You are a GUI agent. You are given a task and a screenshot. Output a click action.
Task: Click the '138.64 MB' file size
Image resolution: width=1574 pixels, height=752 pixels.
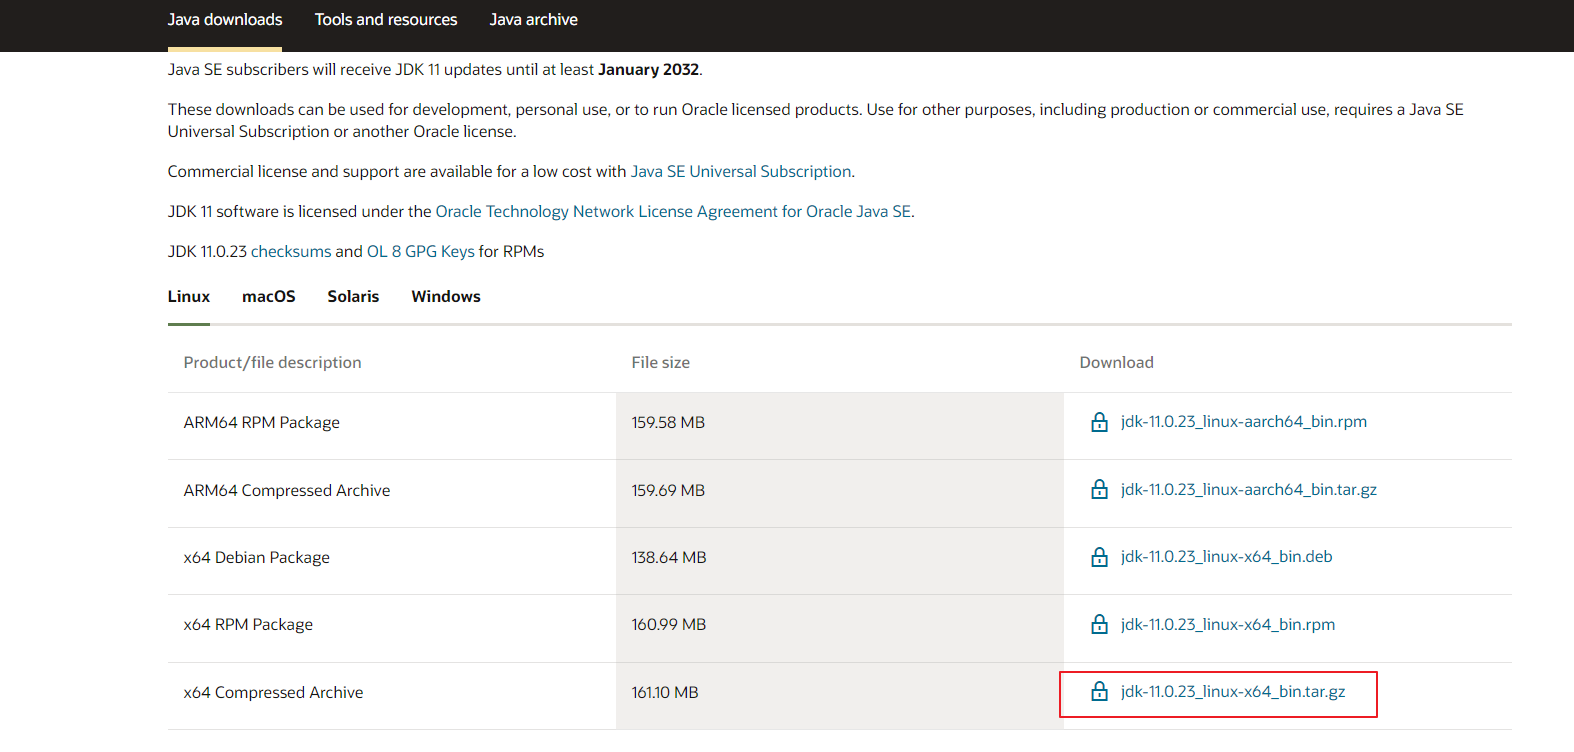(x=669, y=558)
